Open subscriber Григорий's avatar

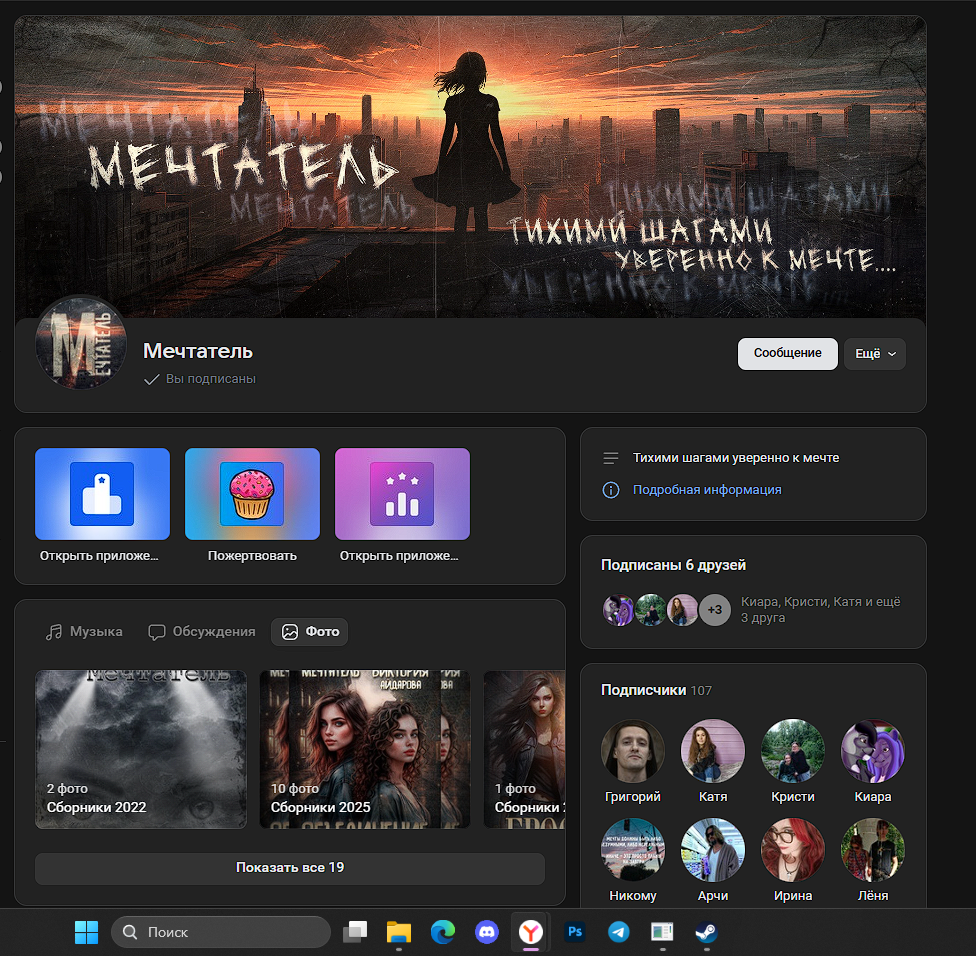click(x=632, y=751)
